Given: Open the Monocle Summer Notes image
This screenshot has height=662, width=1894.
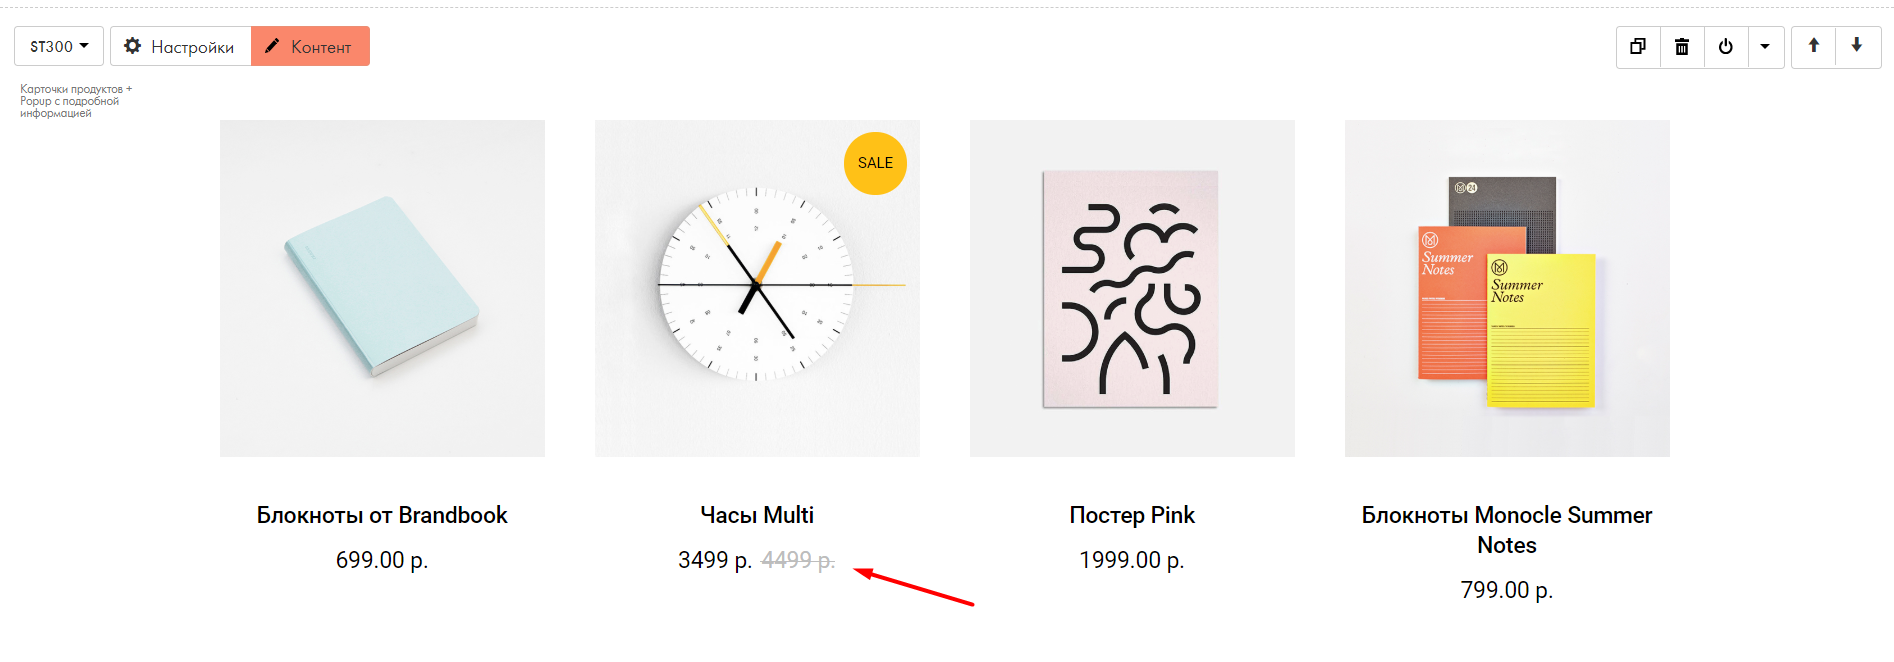Looking at the screenshot, I should click(x=1507, y=288).
